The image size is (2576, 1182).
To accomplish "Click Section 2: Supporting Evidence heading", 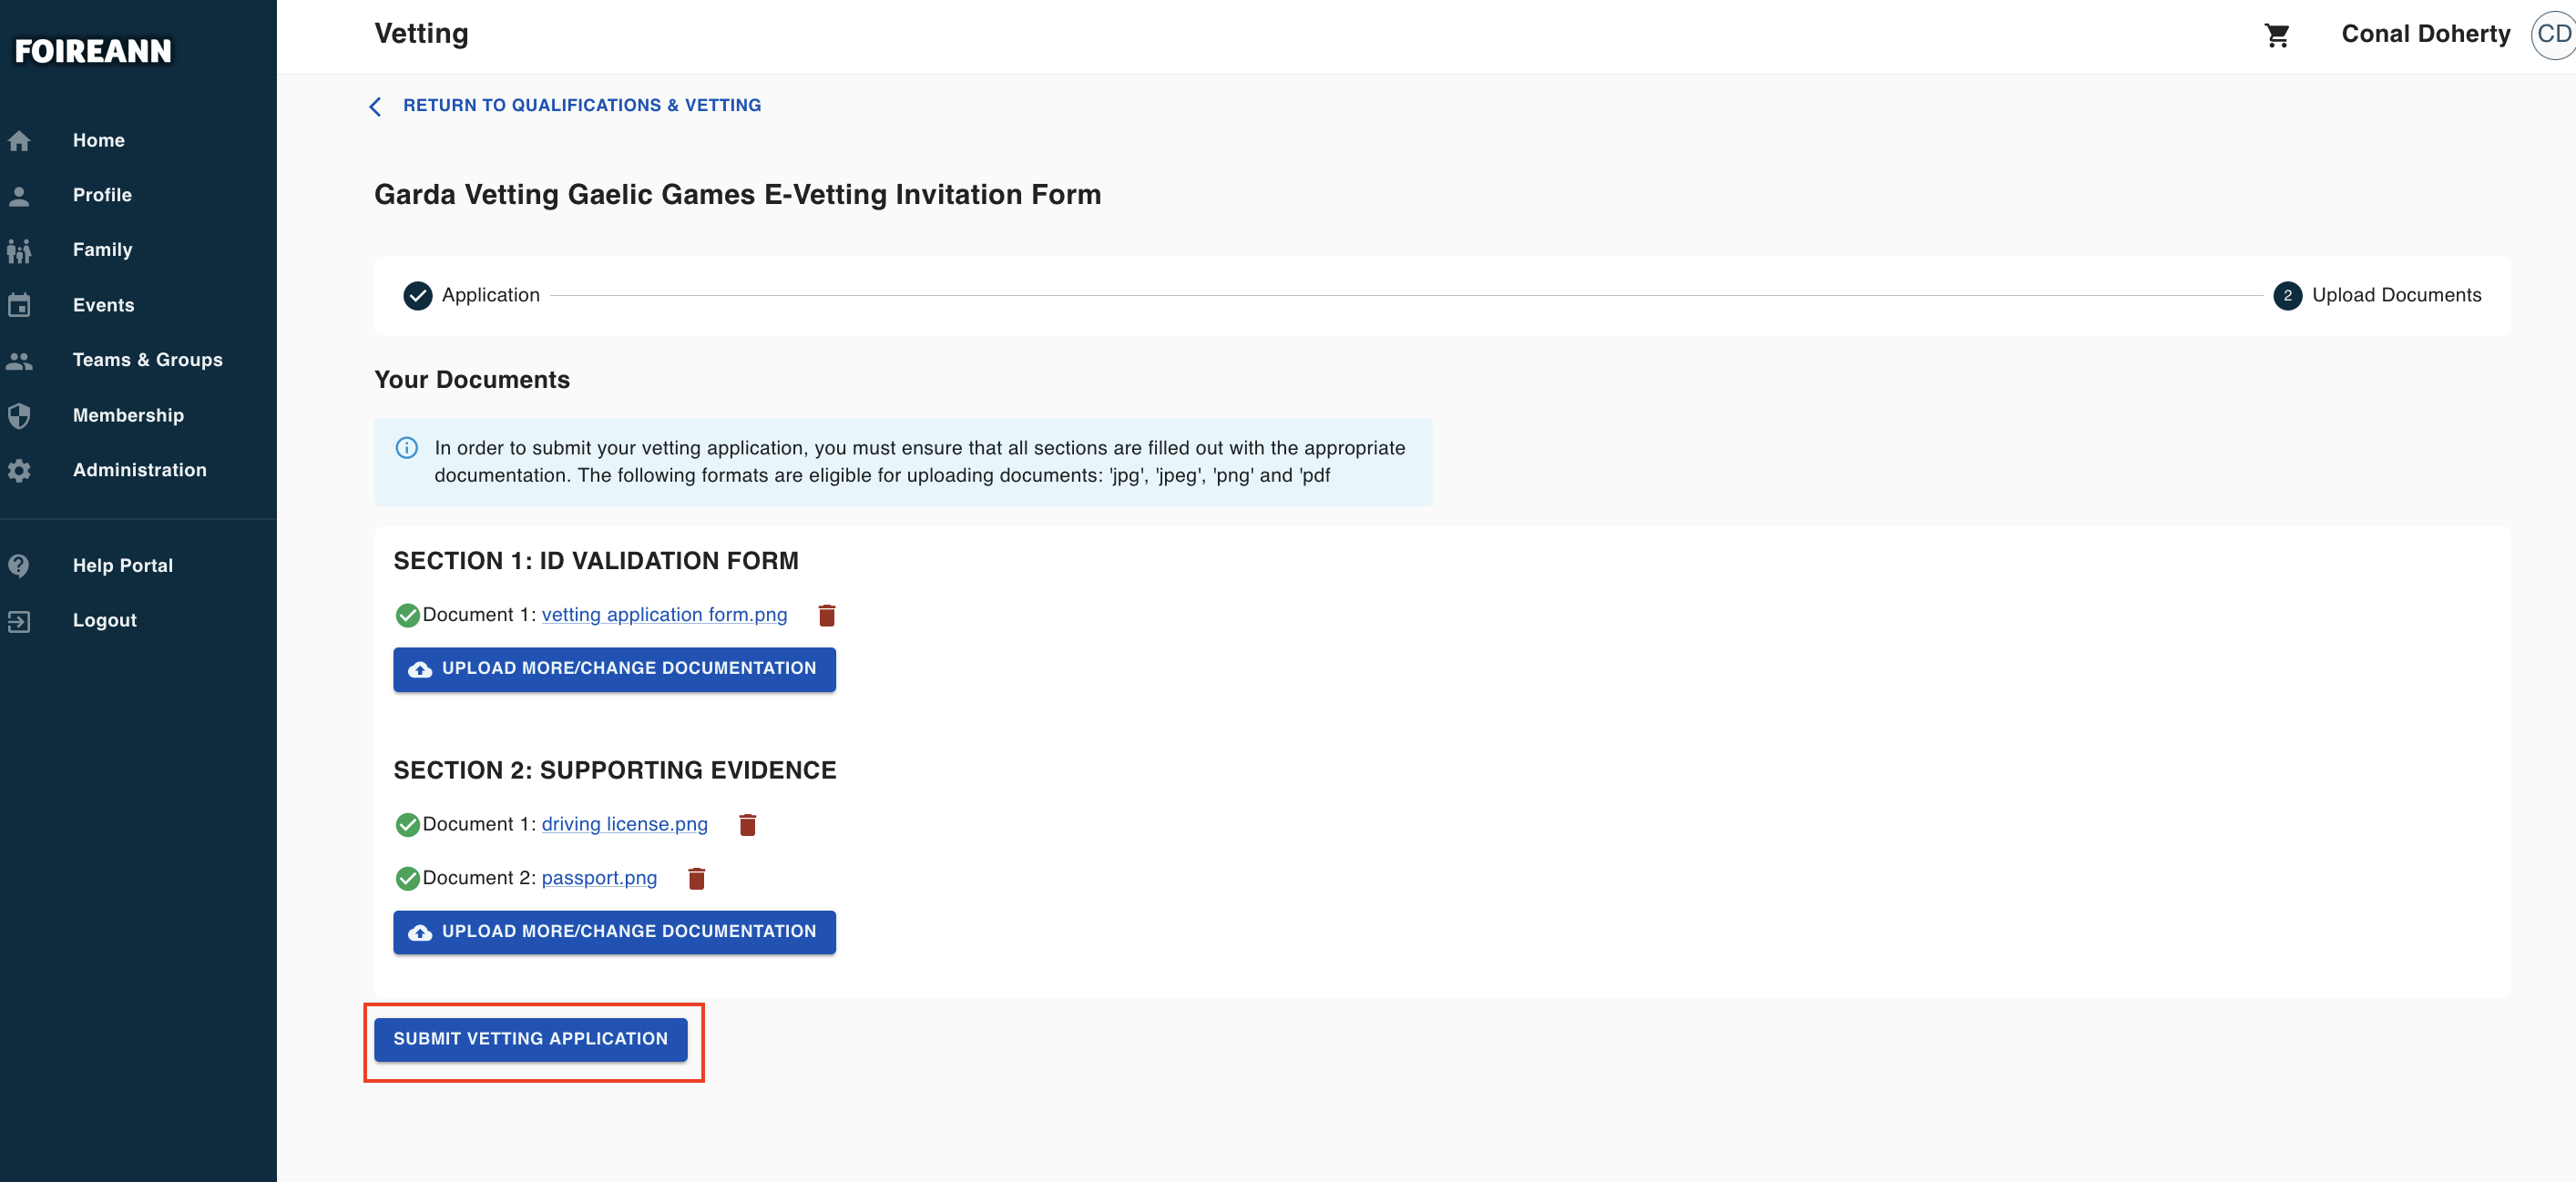I will point(615,770).
